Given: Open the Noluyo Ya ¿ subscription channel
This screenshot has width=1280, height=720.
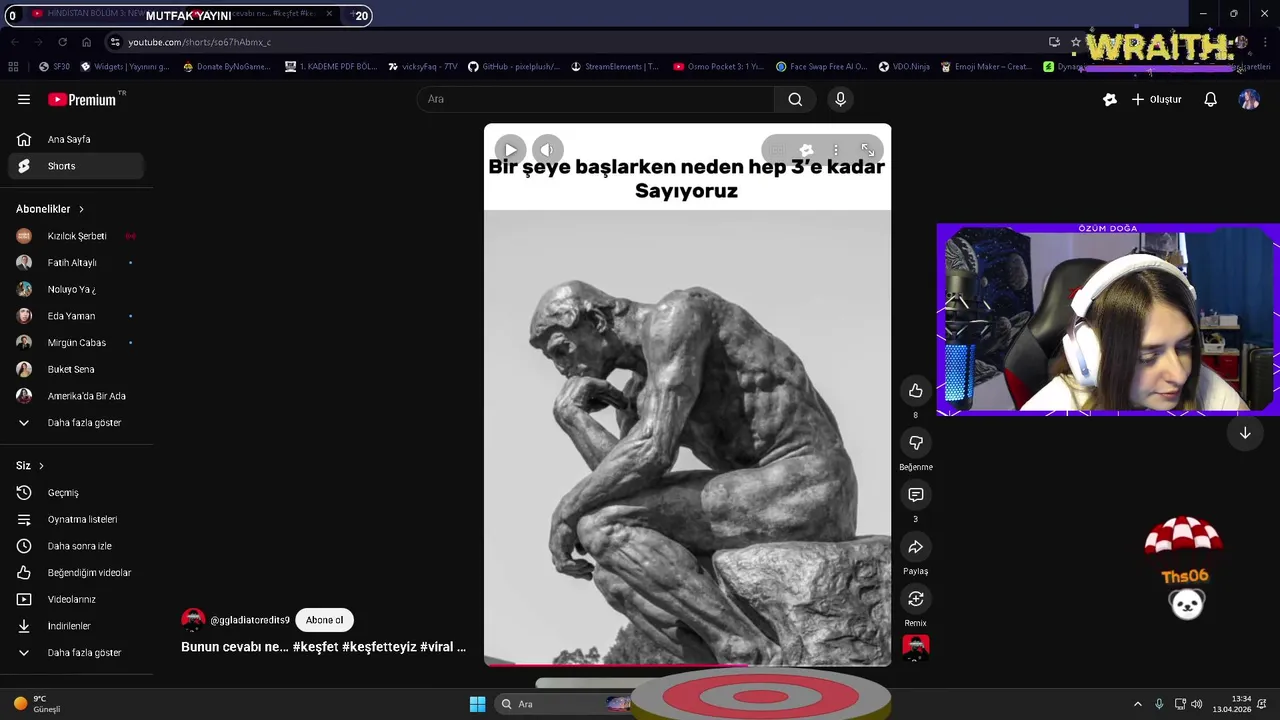Looking at the screenshot, I should (x=76, y=289).
